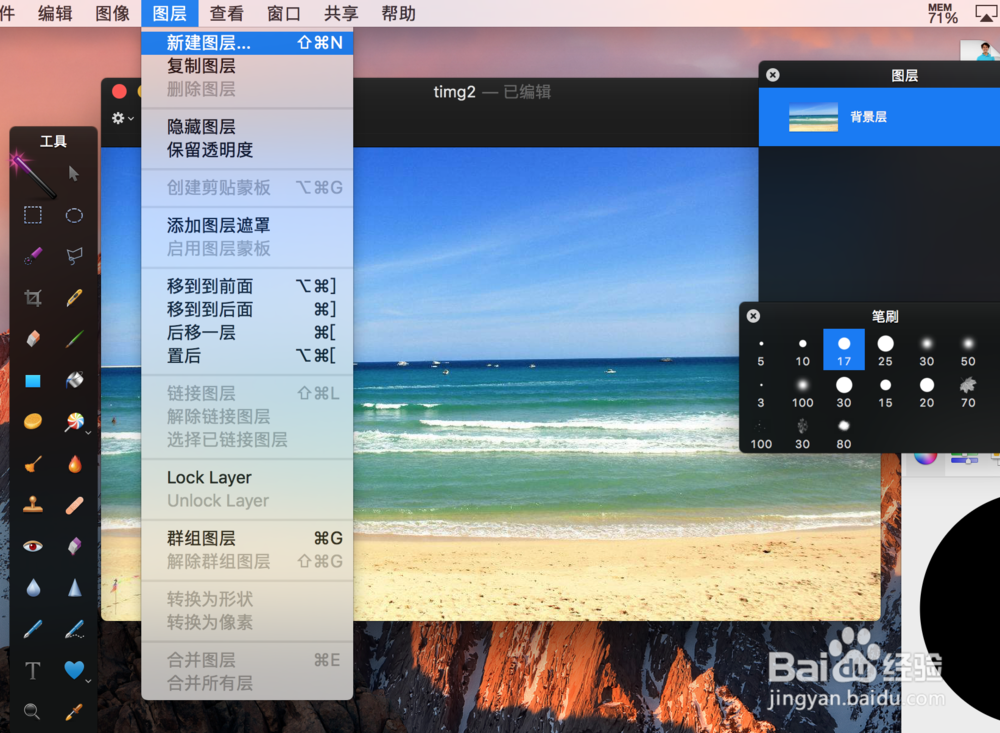This screenshot has width=1000, height=733.
Task: Pick the size 10 brush
Action: [802, 350]
